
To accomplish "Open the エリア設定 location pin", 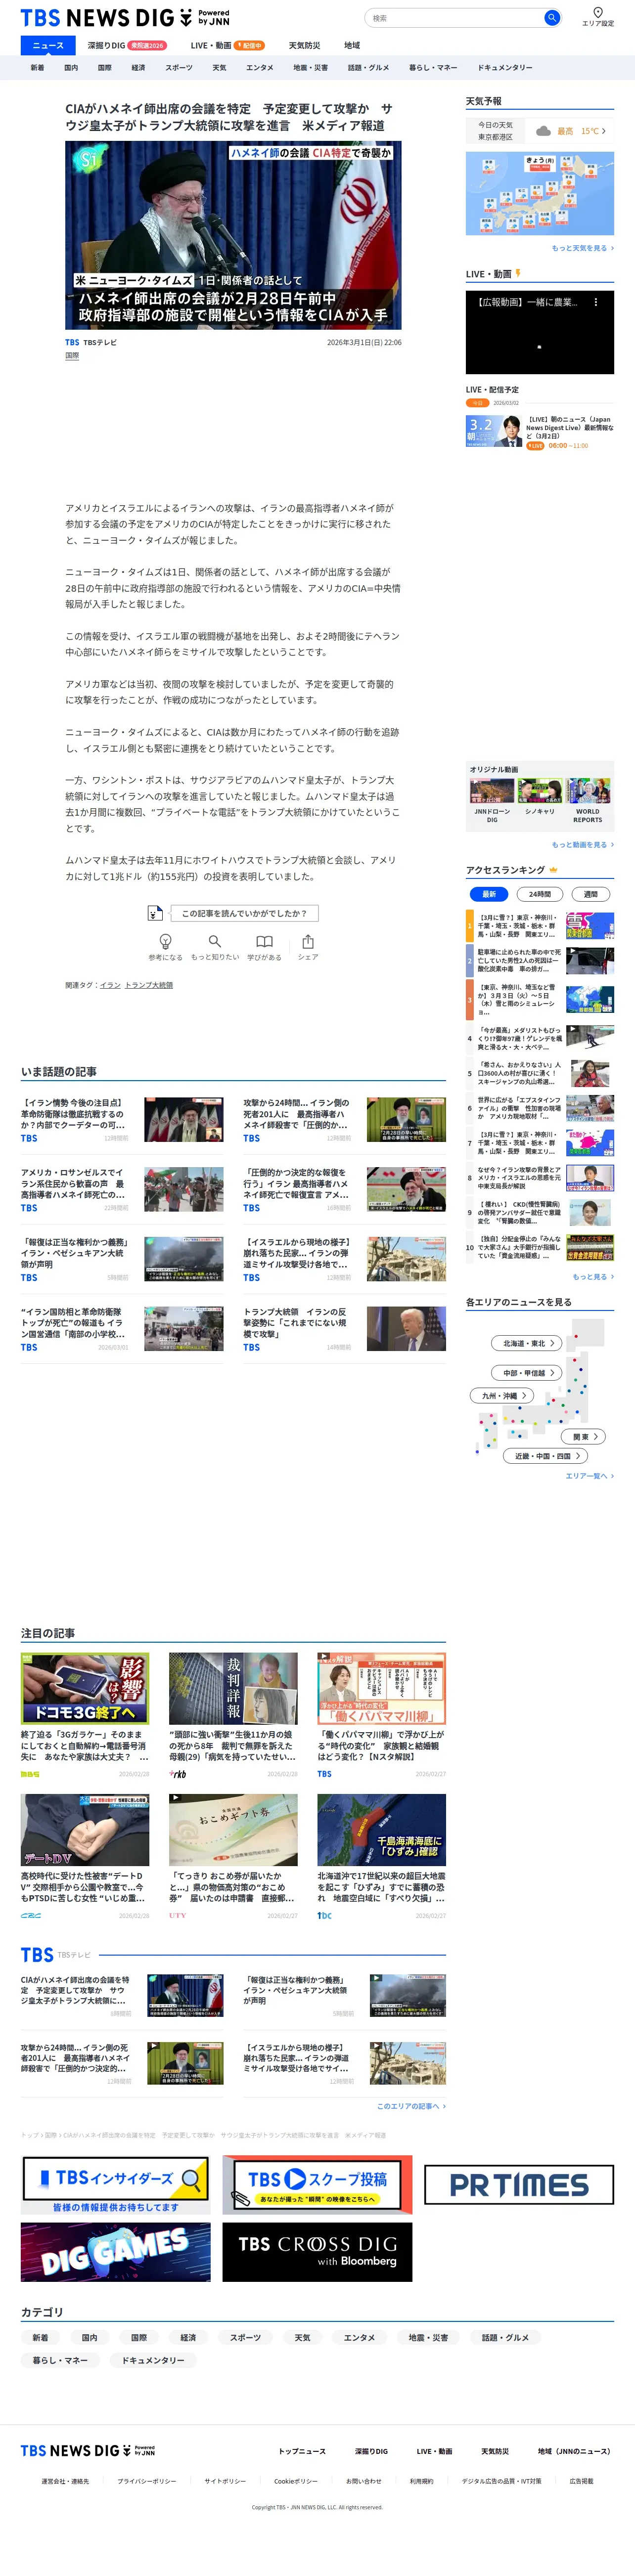I will coord(598,17).
